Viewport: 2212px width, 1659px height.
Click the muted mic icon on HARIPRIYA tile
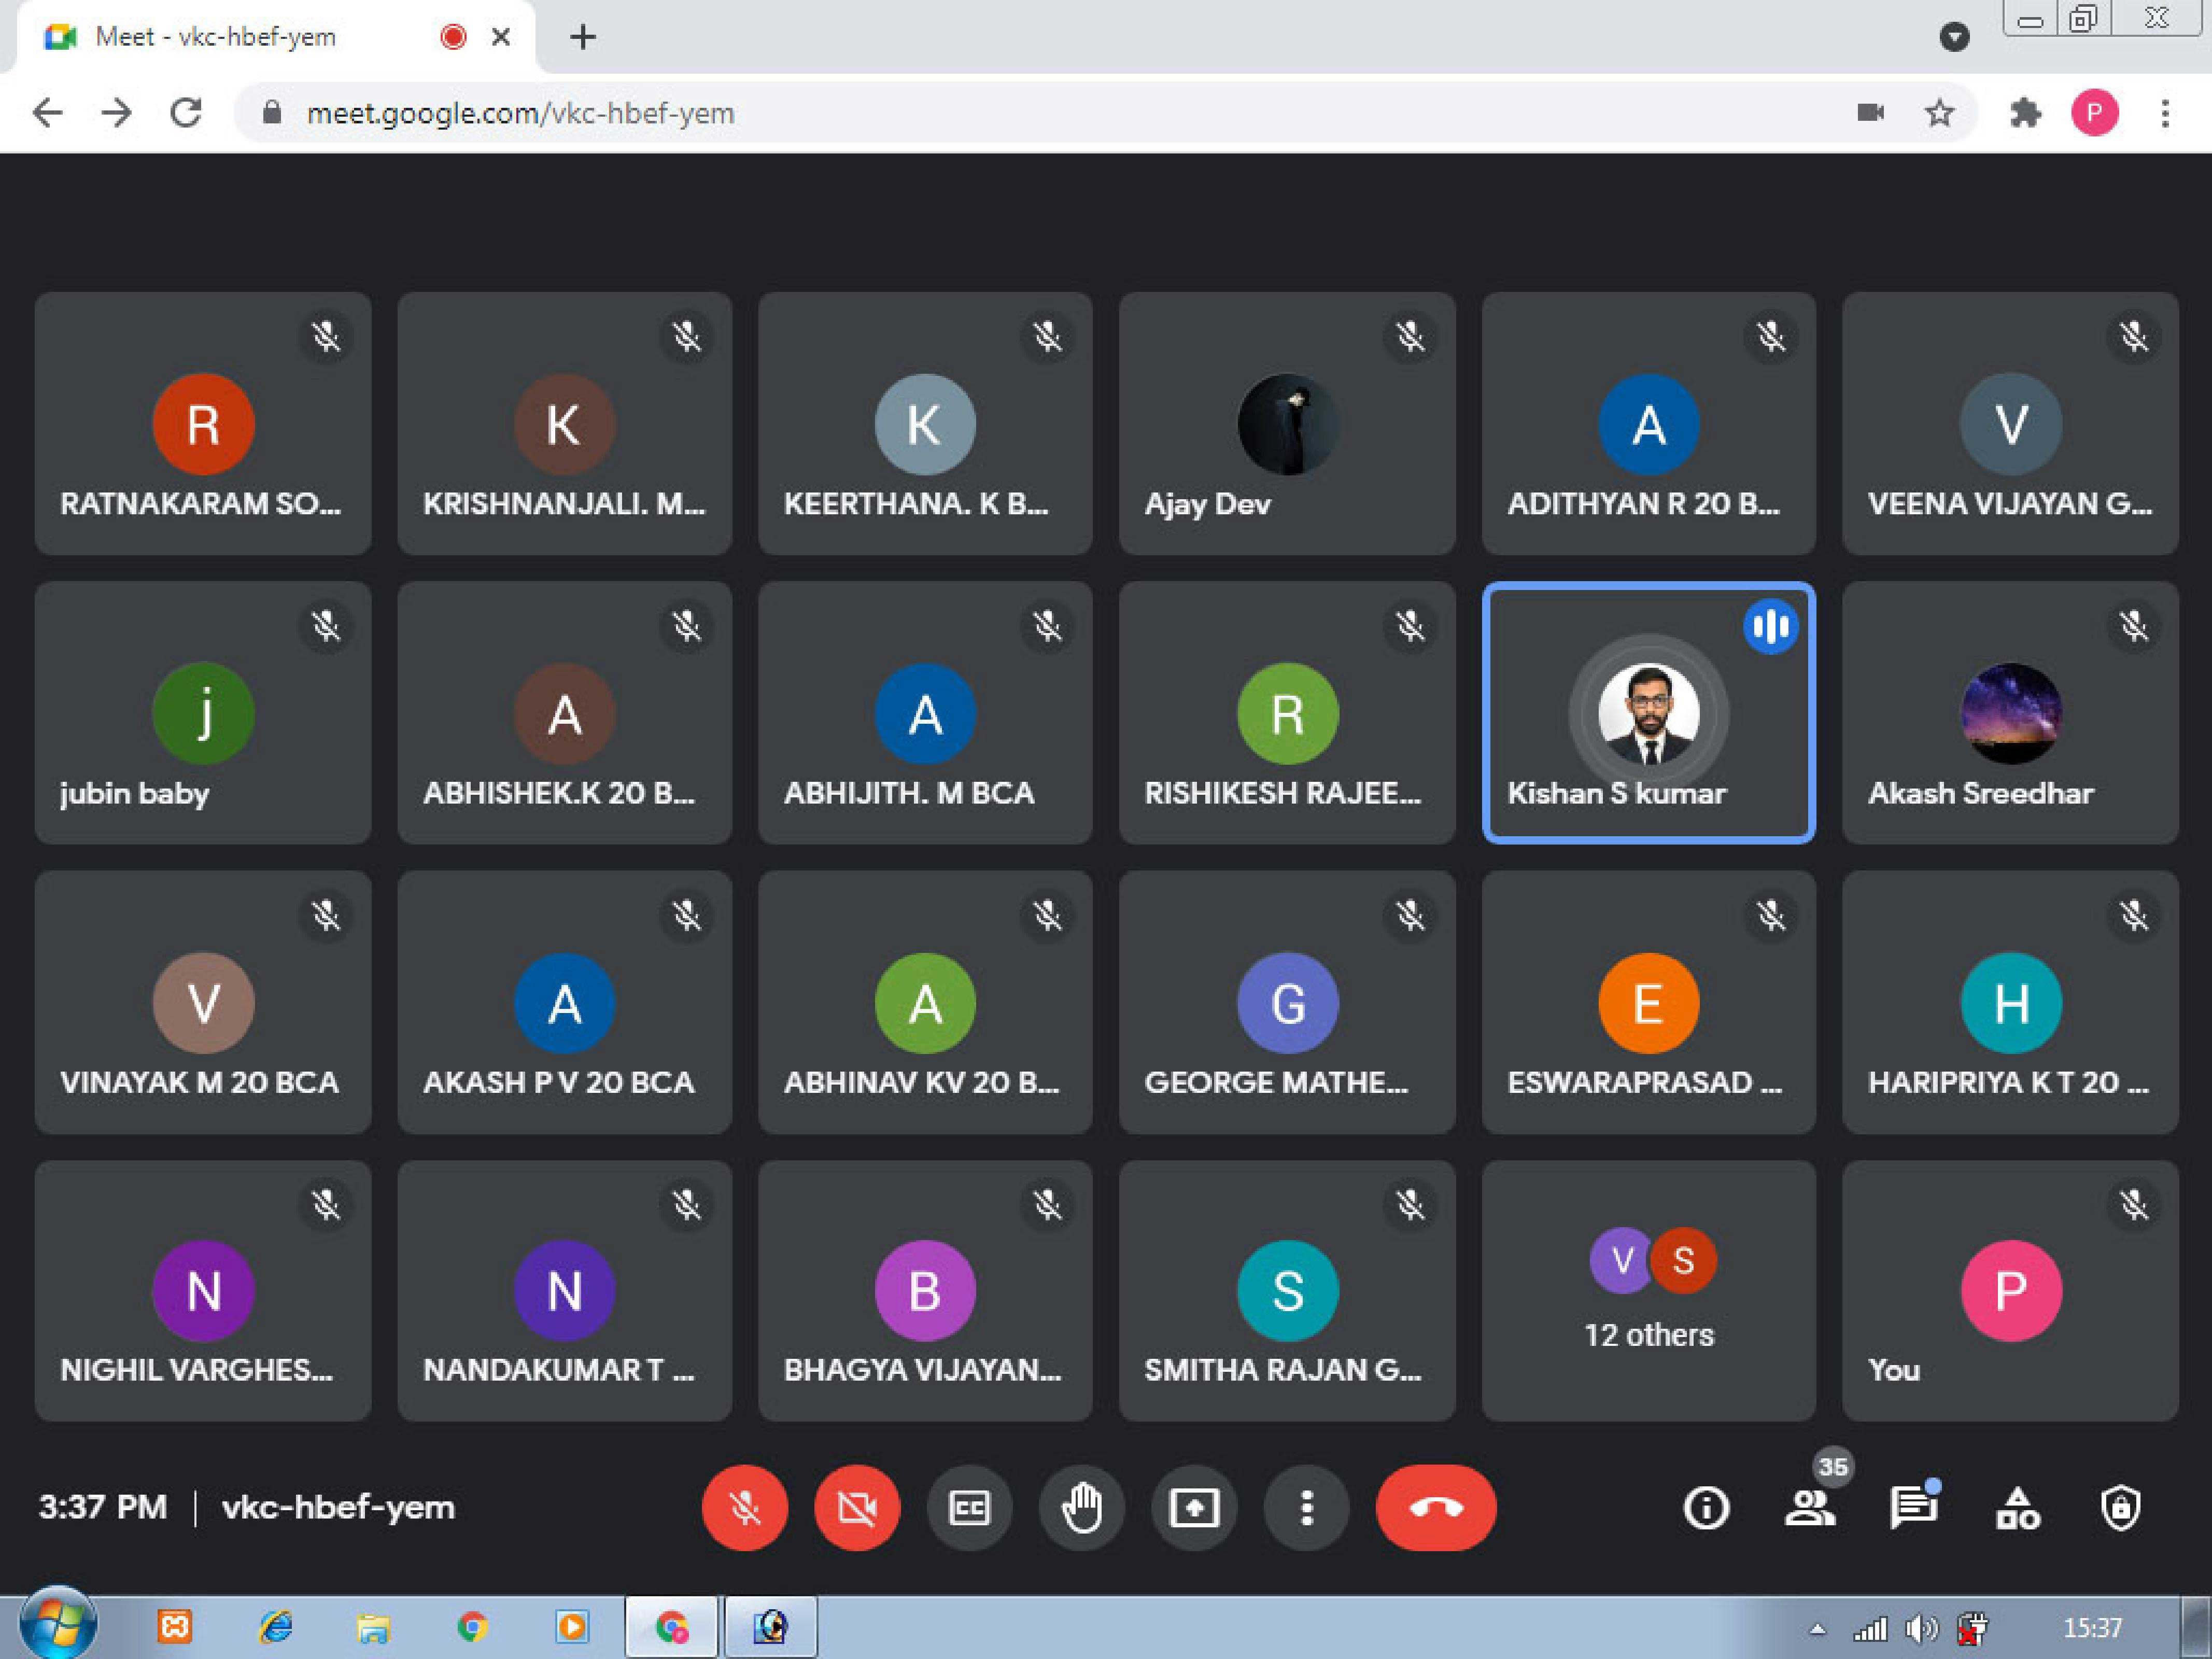pyautogui.click(x=2134, y=915)
